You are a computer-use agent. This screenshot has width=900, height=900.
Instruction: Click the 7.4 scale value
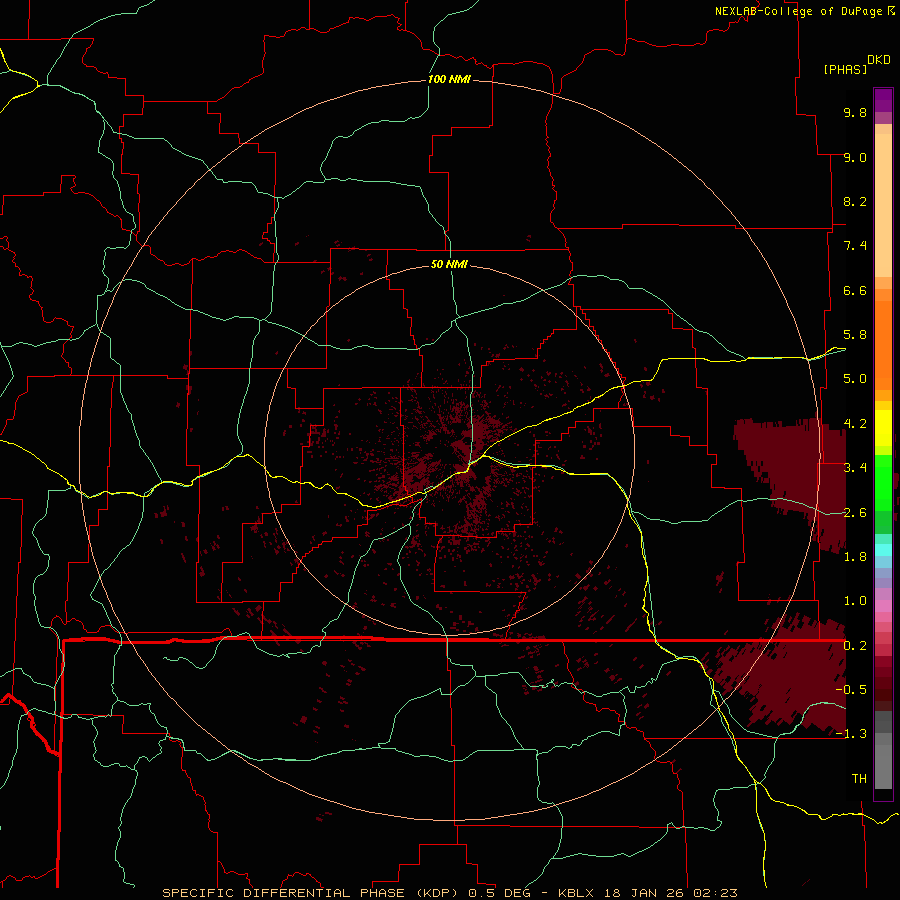[x=855, y=246]
